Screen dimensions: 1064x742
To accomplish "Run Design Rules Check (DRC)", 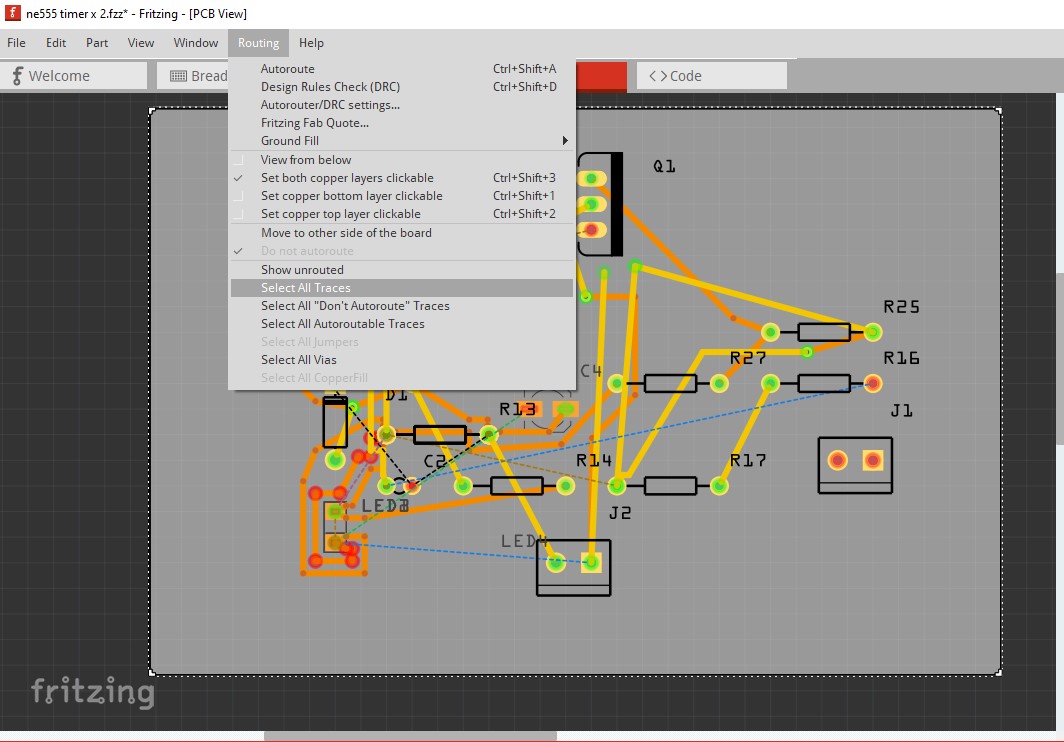I will pos(330,87).
